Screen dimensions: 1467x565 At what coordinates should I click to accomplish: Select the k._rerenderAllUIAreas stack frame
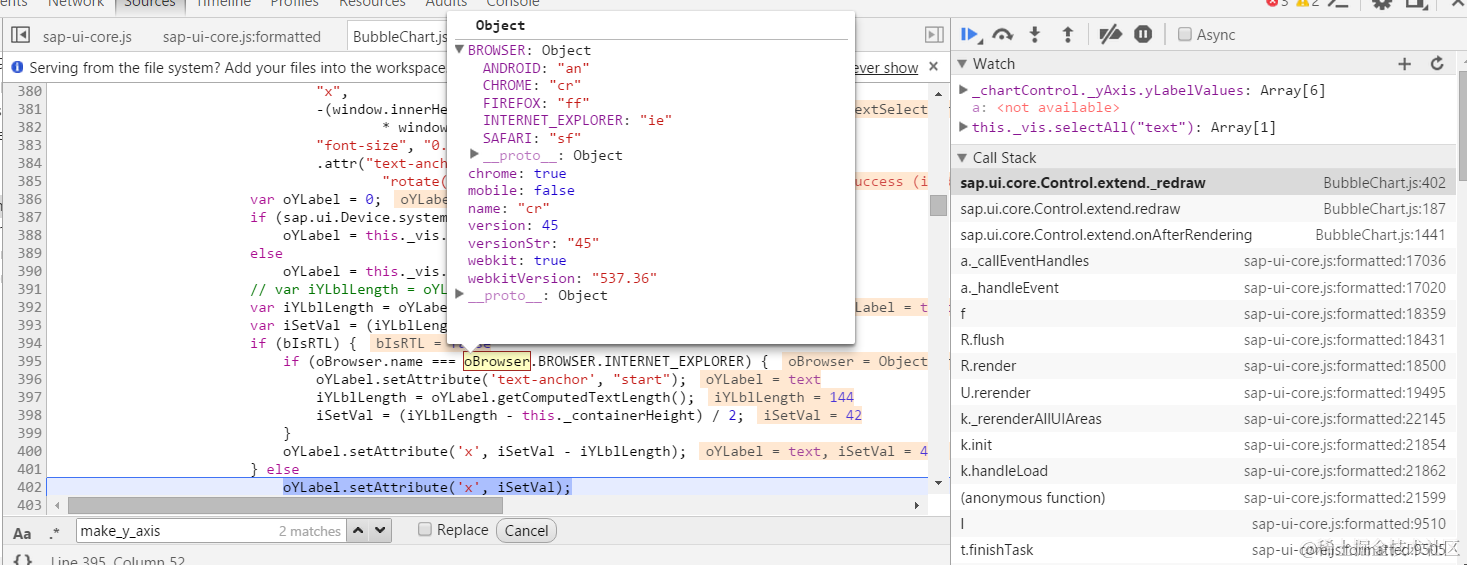click(x=1203, y=419)
